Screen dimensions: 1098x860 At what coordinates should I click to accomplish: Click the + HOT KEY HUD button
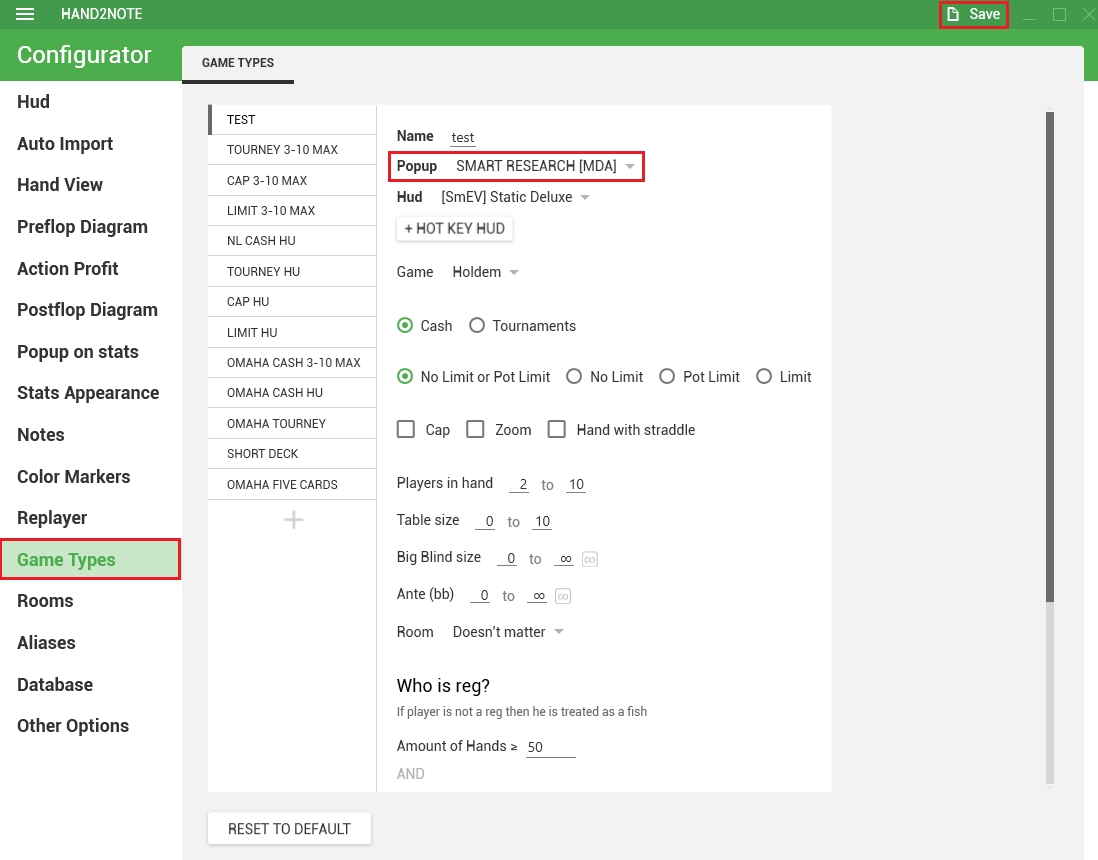point(455,229)
